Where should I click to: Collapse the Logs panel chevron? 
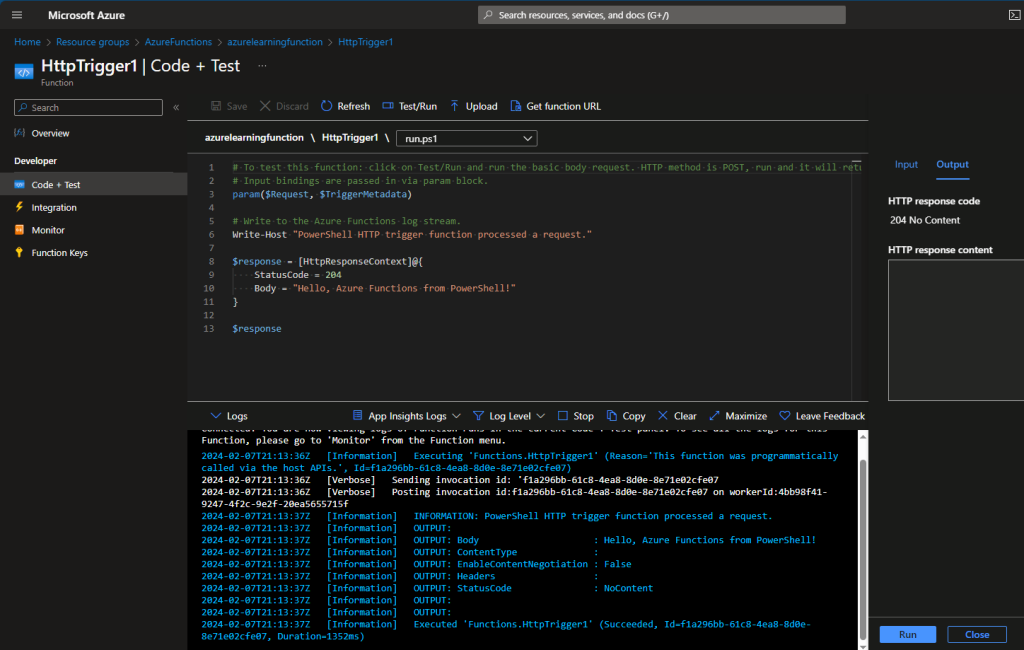[x=216, y=415]
